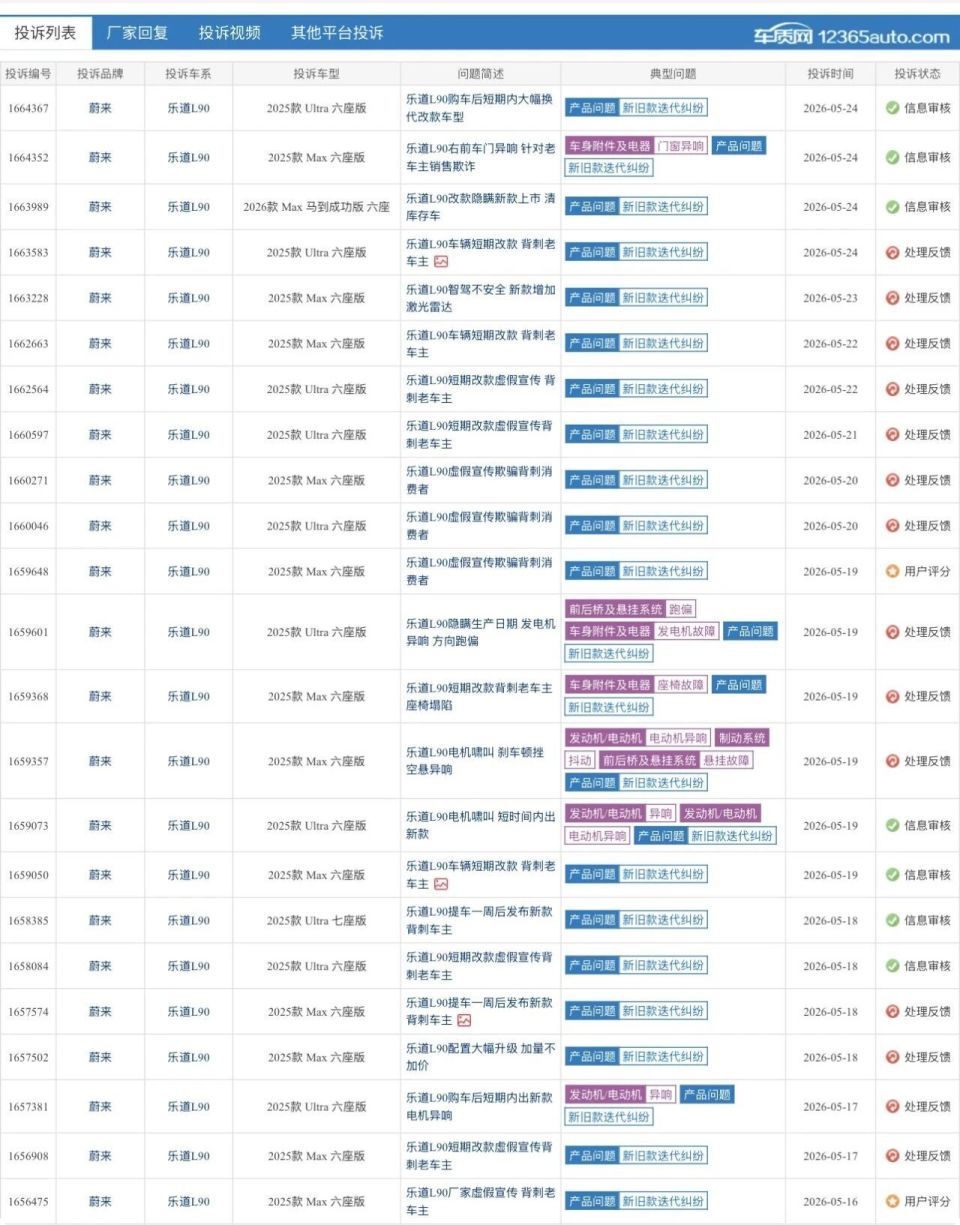The height and width of the screenshot is (1225, 960).
Task: Click 处理反馈 icon for complaint 1660271
Action: point(892,480)
